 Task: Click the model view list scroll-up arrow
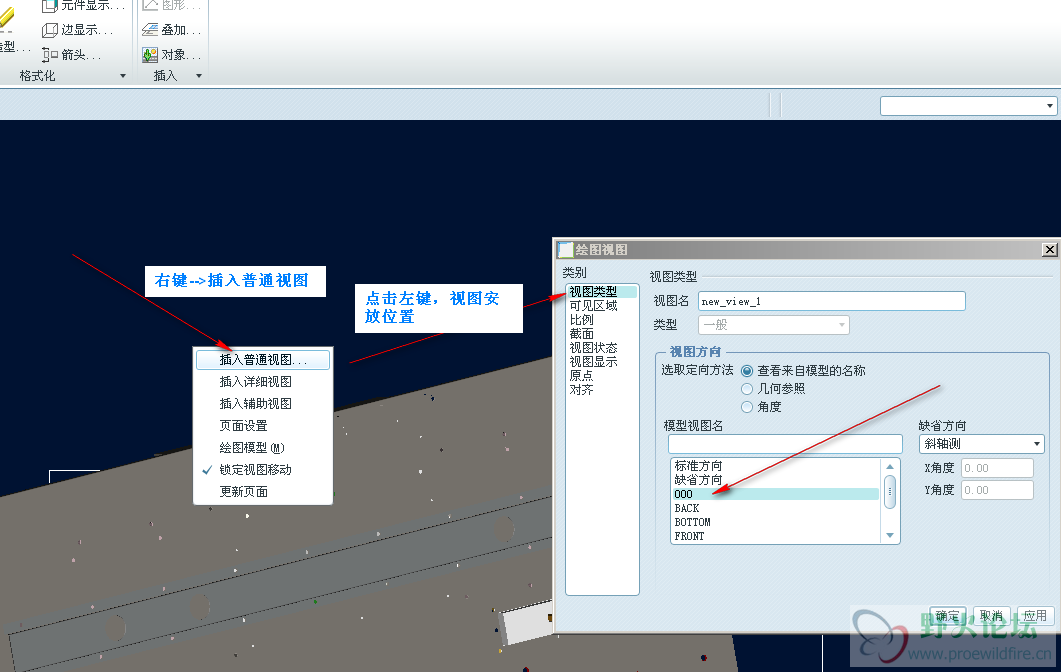(x=890, y=466)
